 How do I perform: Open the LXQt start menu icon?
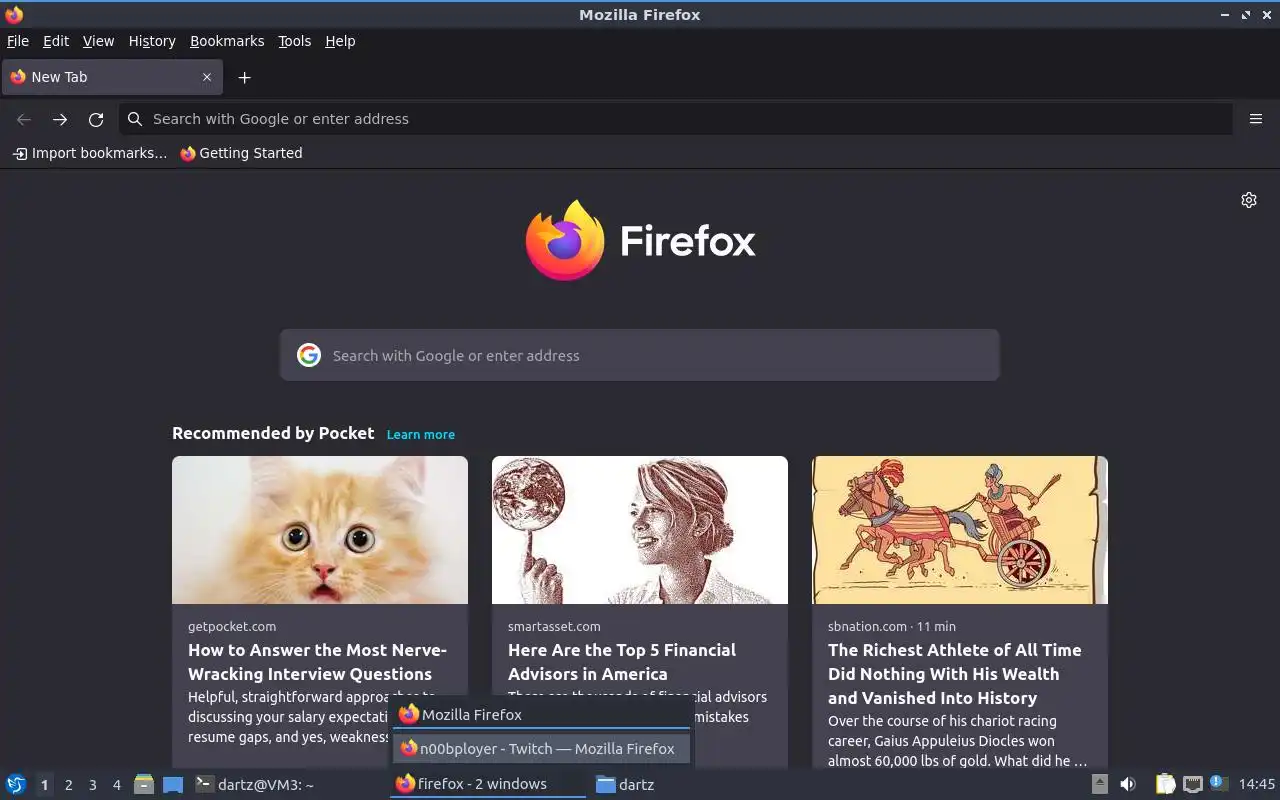coord(16,784)
